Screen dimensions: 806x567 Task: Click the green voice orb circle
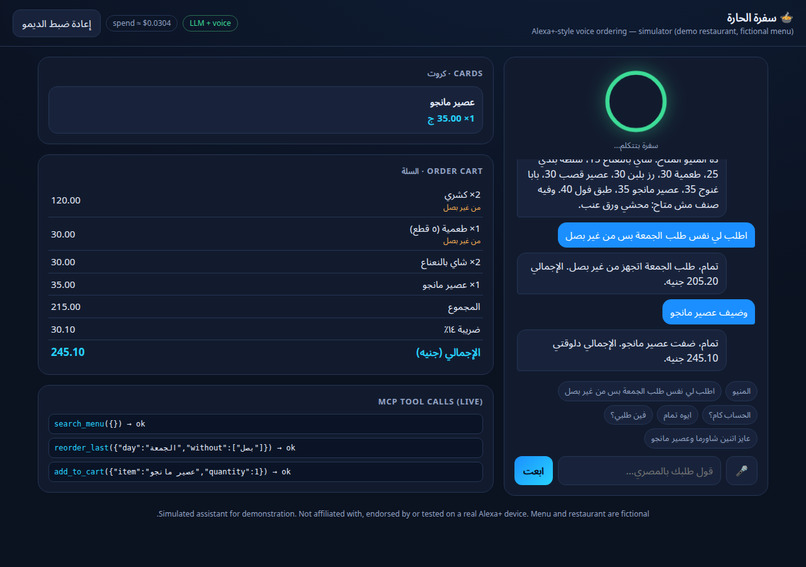coord(636,101)
